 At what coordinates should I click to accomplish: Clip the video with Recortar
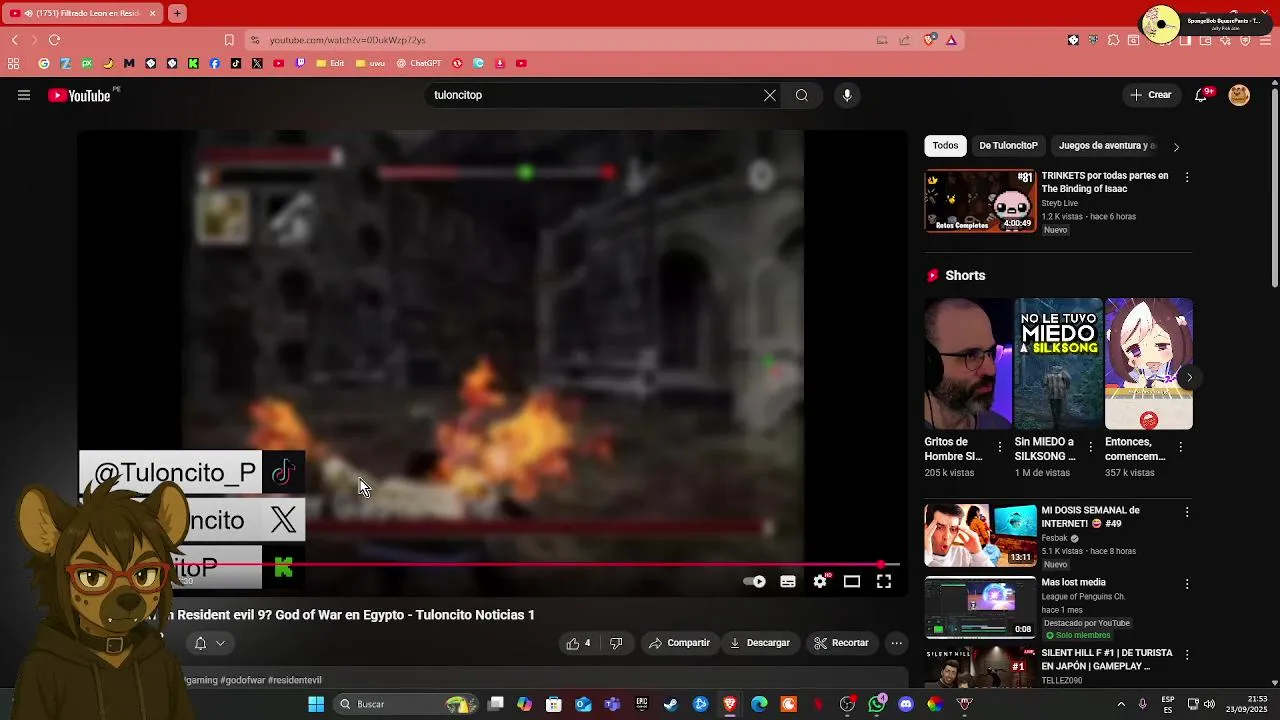point(841,643)
